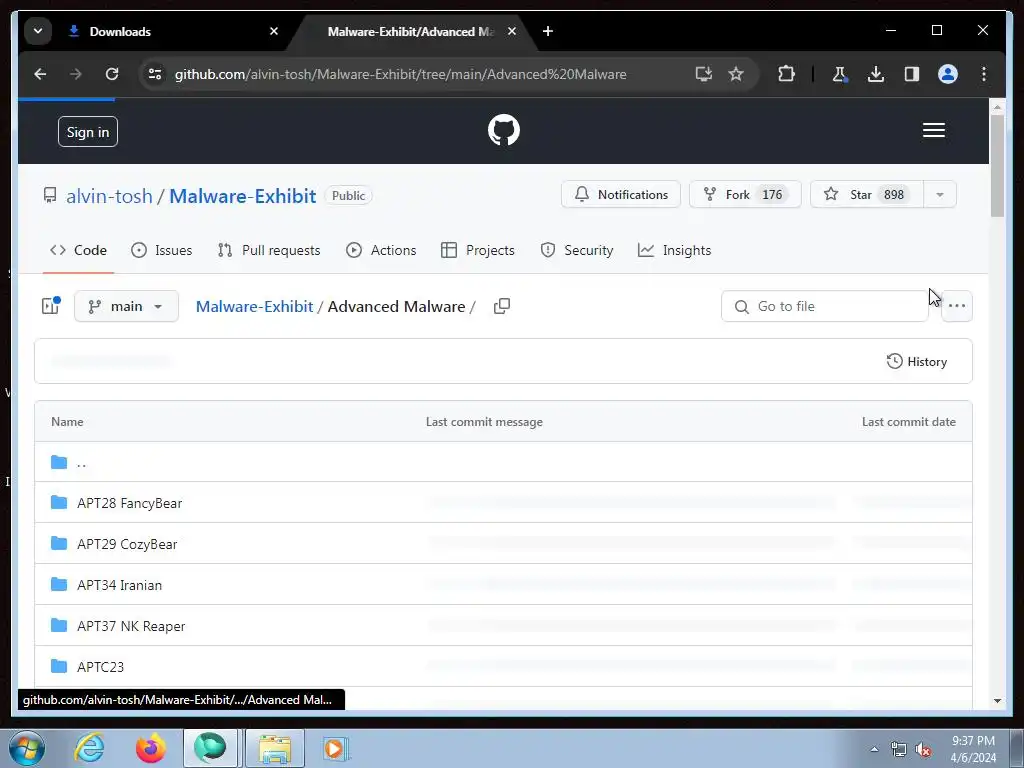Open the Extensions puzzle icon
Image resolution: width=1024 pixels, height=768 pixels.
pyautogui.click(x=786, y=74)
